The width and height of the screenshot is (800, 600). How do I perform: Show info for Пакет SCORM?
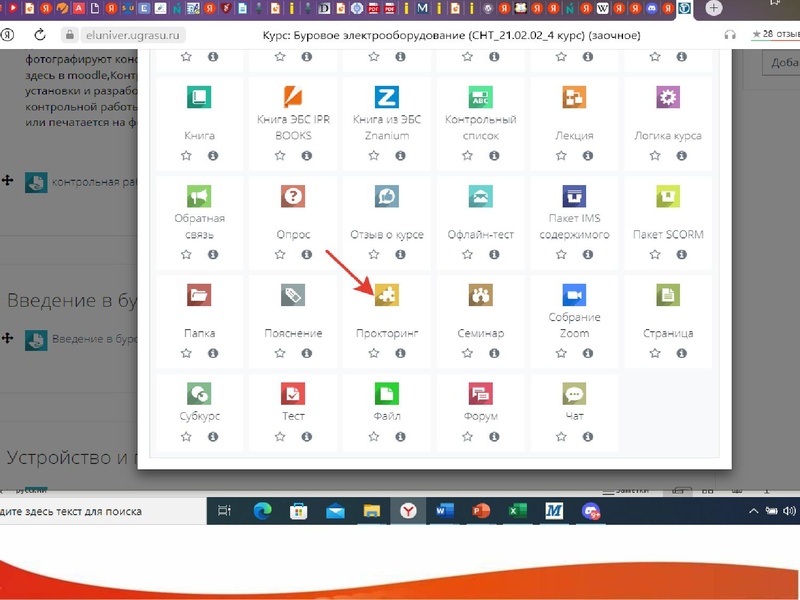681,255
